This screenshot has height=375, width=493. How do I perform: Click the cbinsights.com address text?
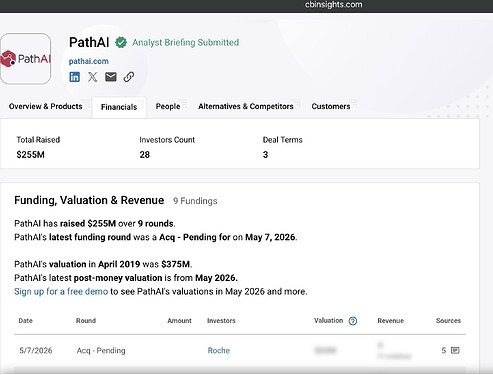click(x=333, y=5)
